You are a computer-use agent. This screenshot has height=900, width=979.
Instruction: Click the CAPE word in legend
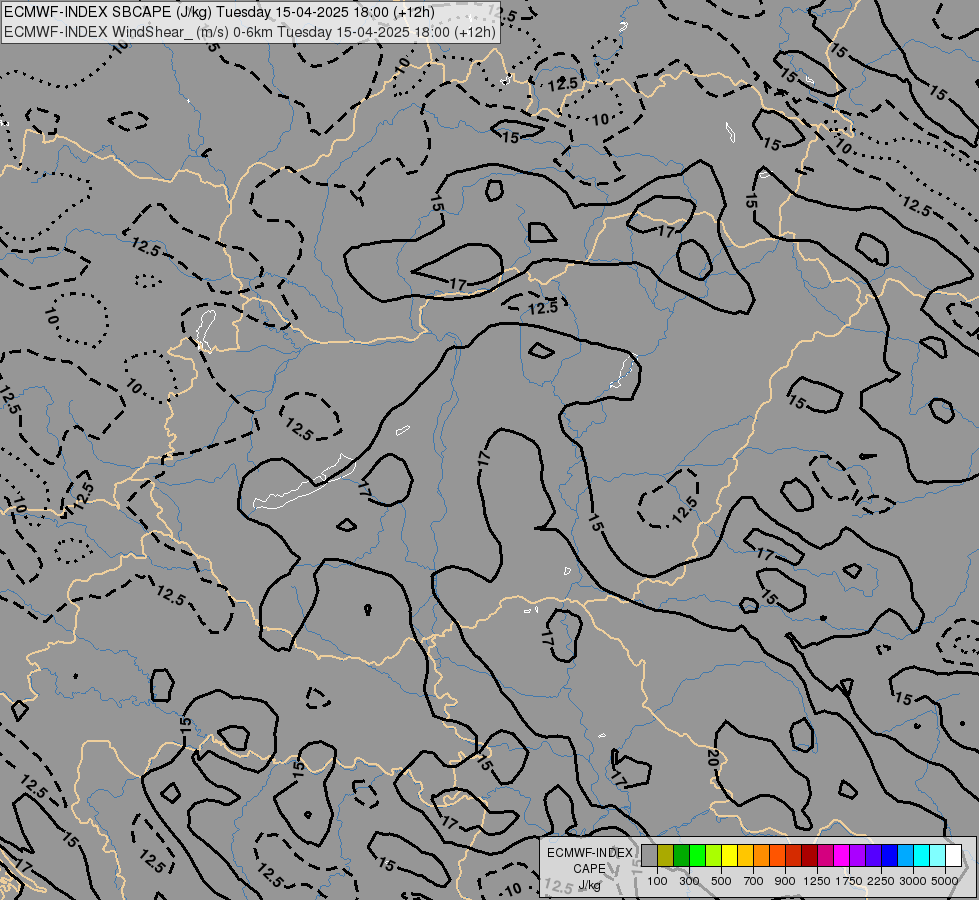(589, 869)
